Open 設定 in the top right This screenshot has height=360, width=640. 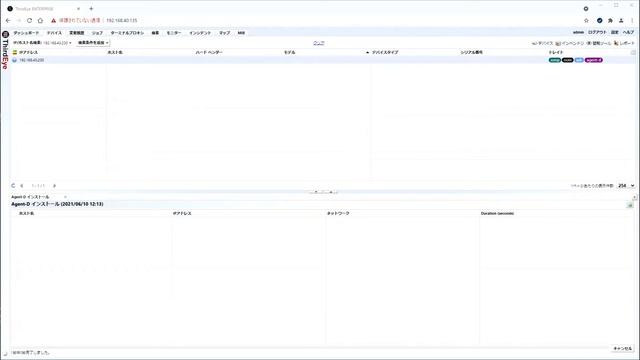(615, 32)
